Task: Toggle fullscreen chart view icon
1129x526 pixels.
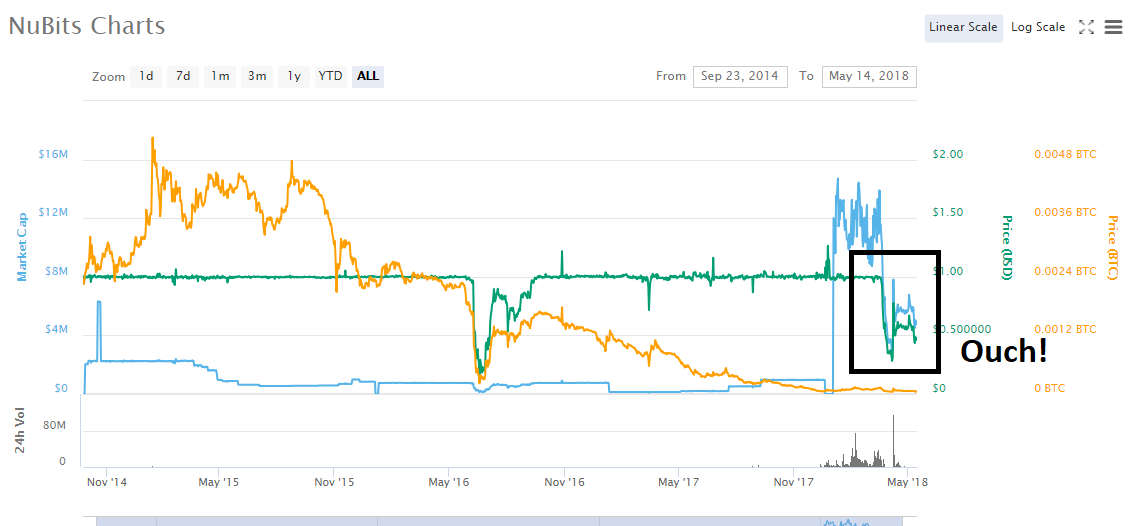Action: click(x=1087, y=27)
